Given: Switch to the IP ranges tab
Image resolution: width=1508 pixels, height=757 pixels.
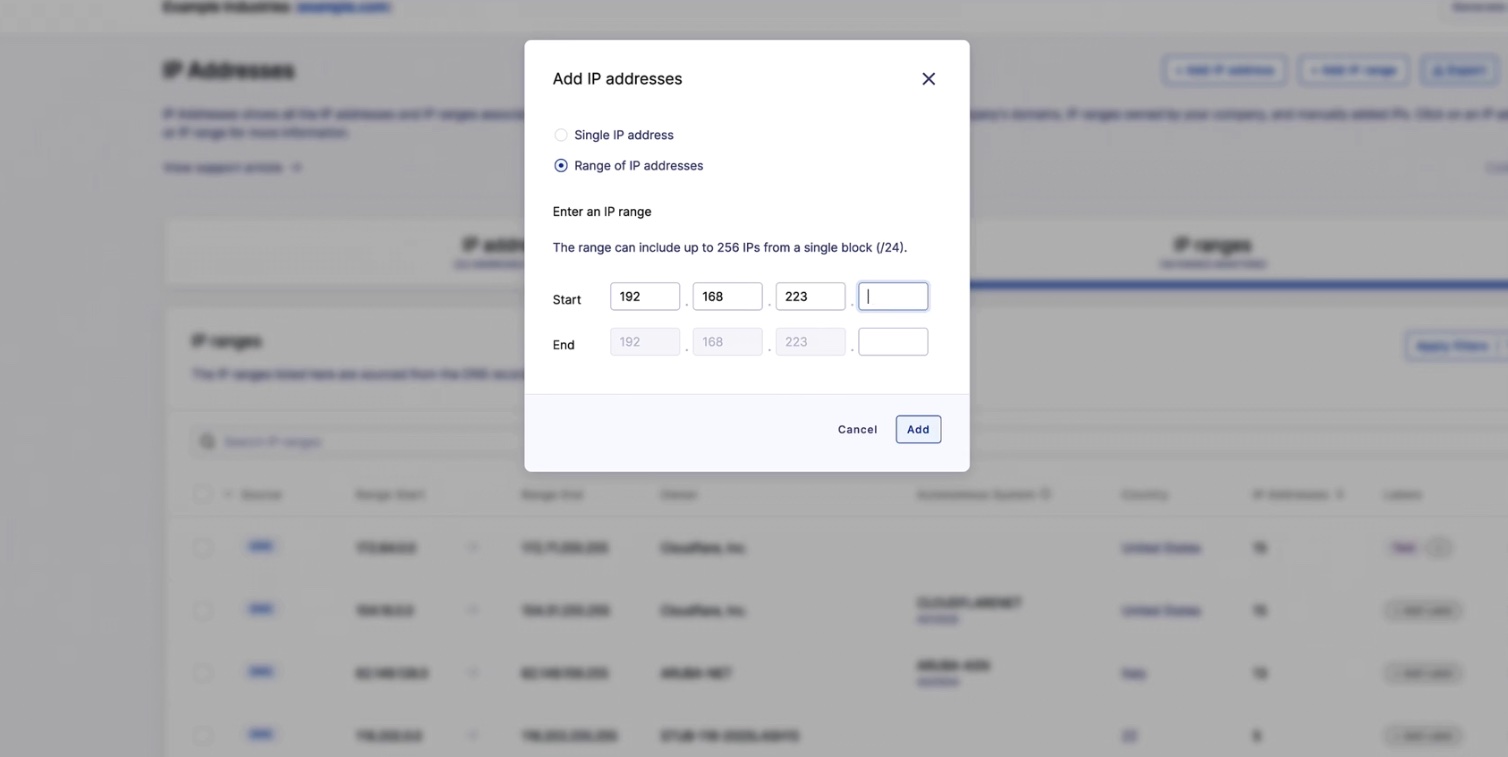Looking at the screenshot, I should tap(1212, 250).
